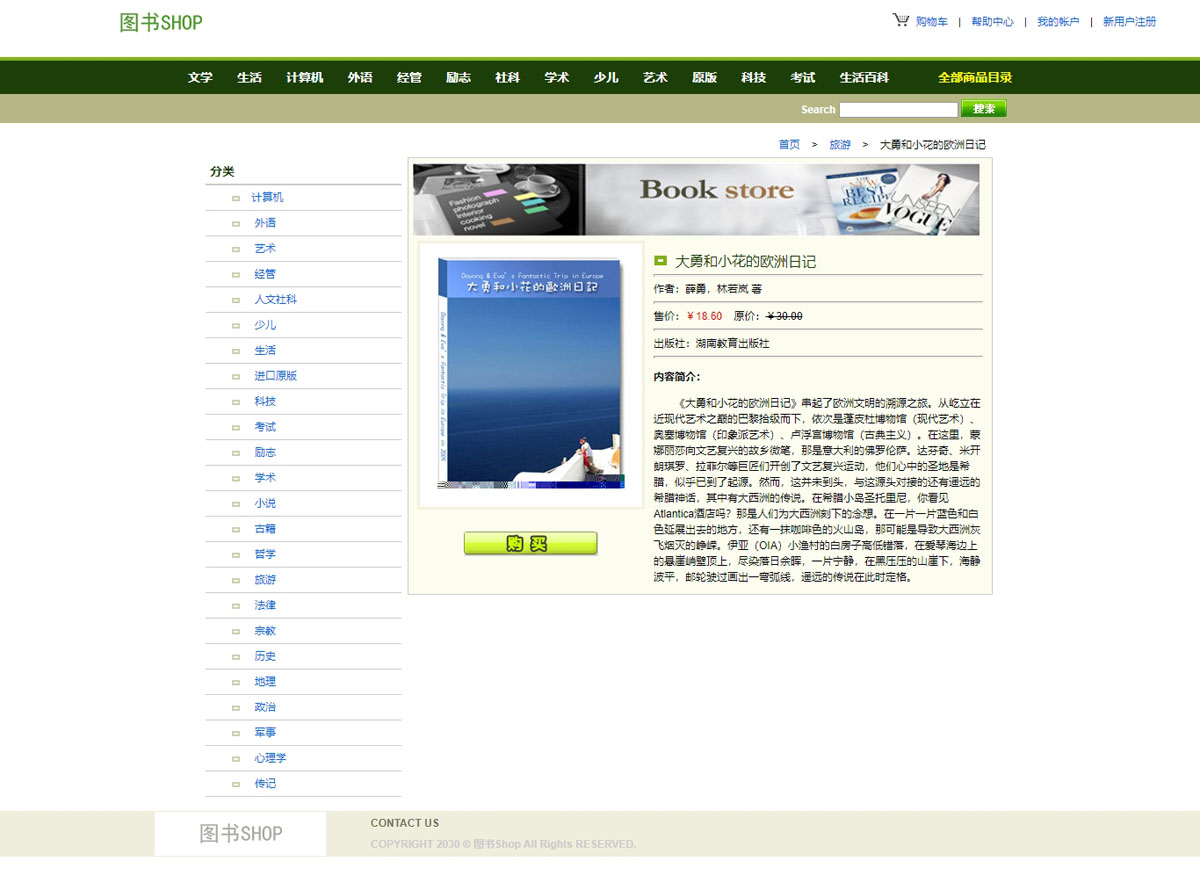Open sidebar category 经管
Viewport: 1200px width, 883px height.
[x=265, y=274]
